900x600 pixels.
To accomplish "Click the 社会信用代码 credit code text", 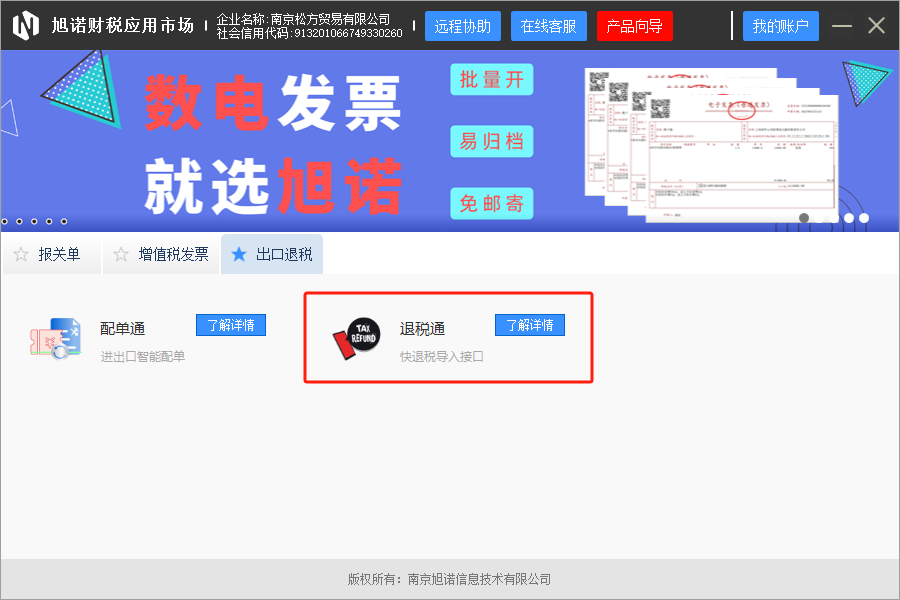I will pos(309,33).
